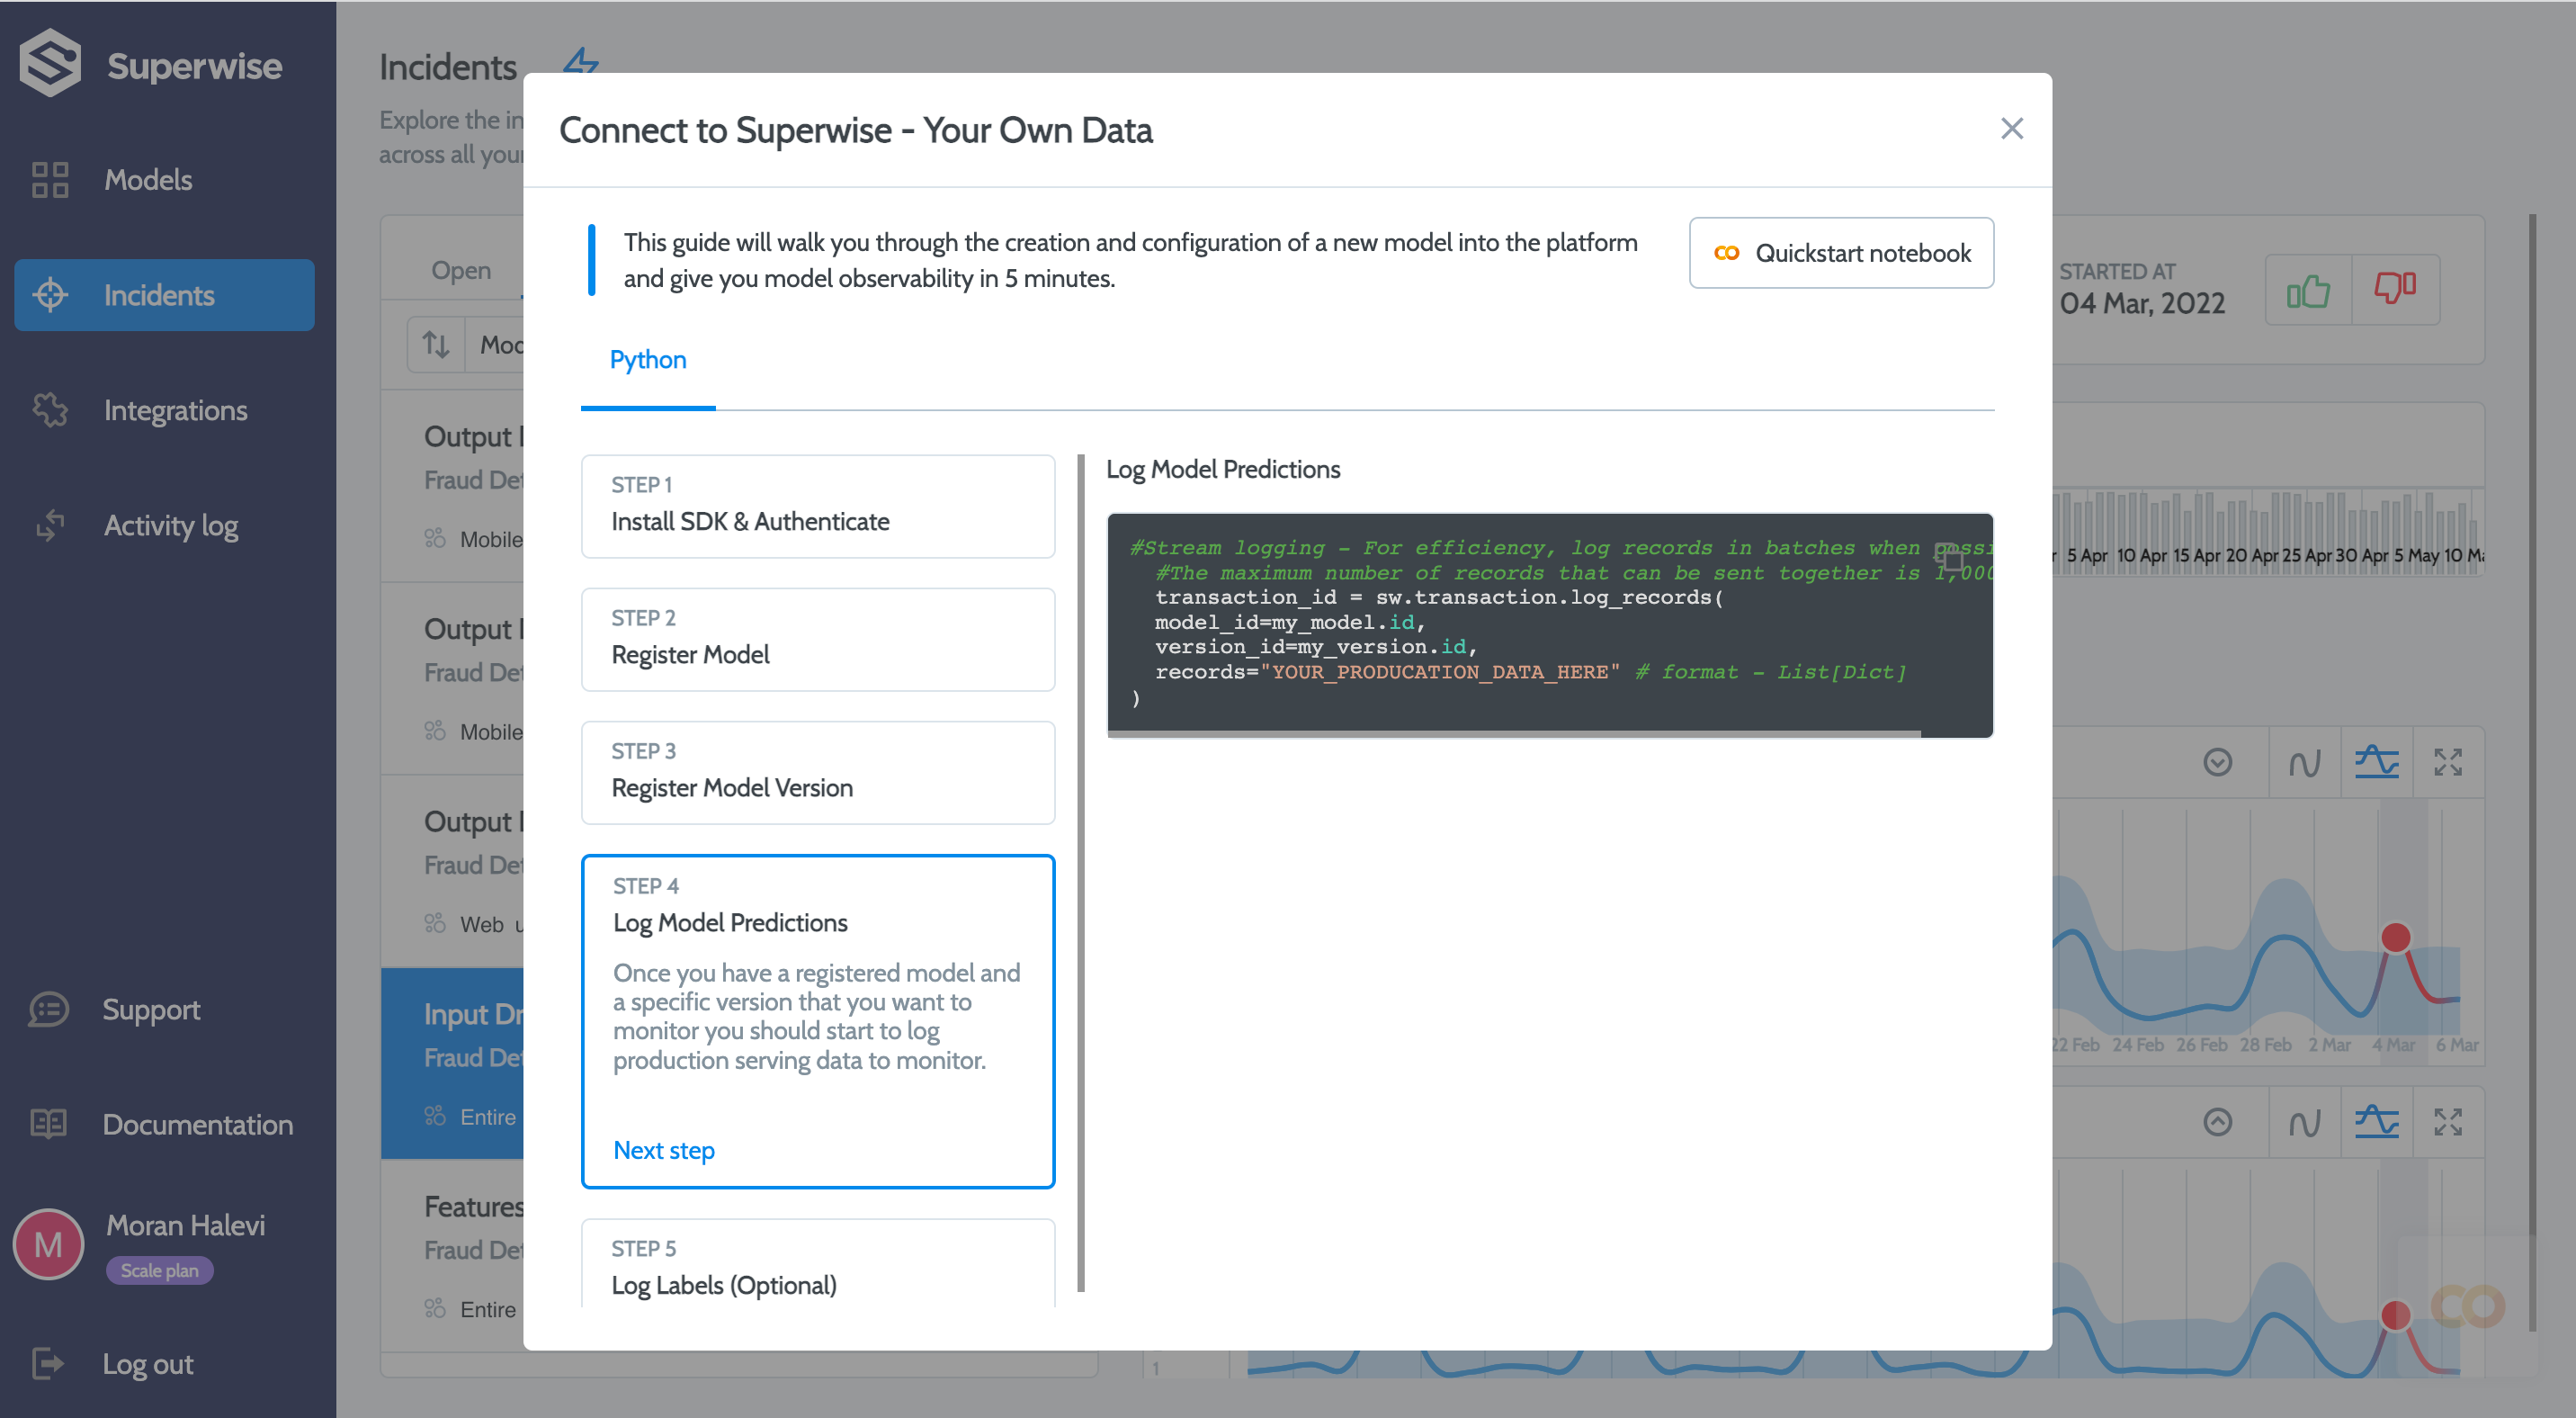This screenshot has height=1418, width=2576.
Task: Open the Models section in the sidebar
Action: coord(148,180)
